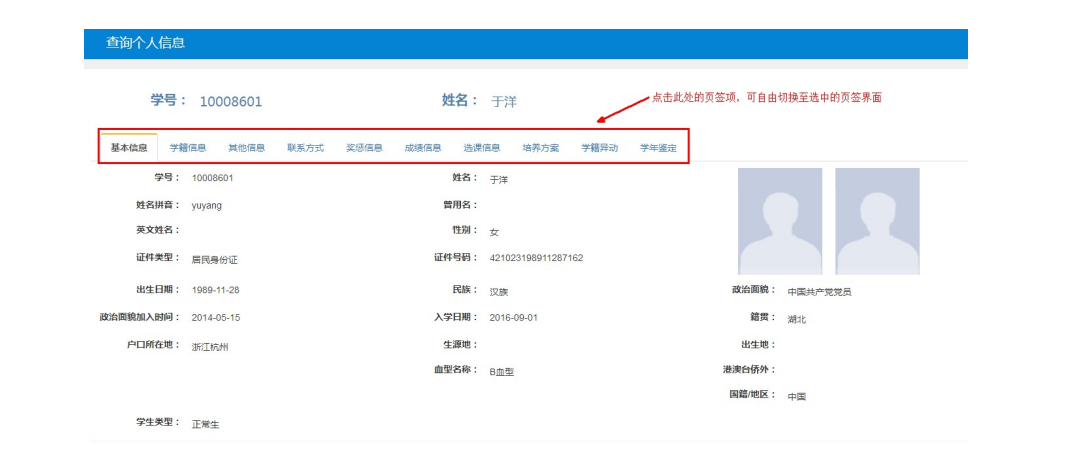Select the join date 2014-05-15
1071x475 pixels.
[x=216, y=318]
